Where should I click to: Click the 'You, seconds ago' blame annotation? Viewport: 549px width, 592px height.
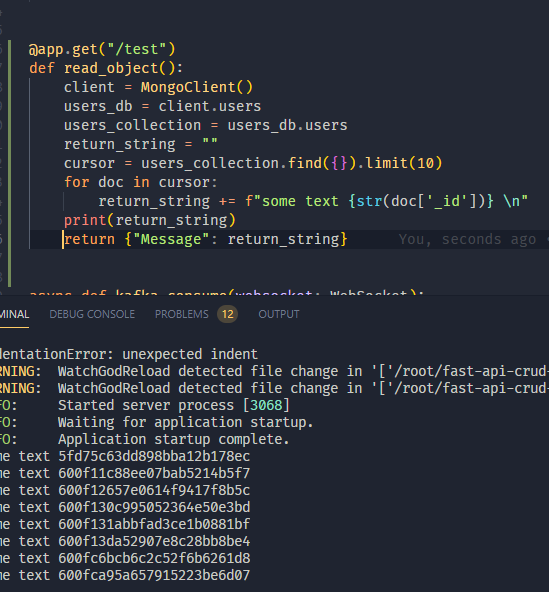[x=467, y=239]
